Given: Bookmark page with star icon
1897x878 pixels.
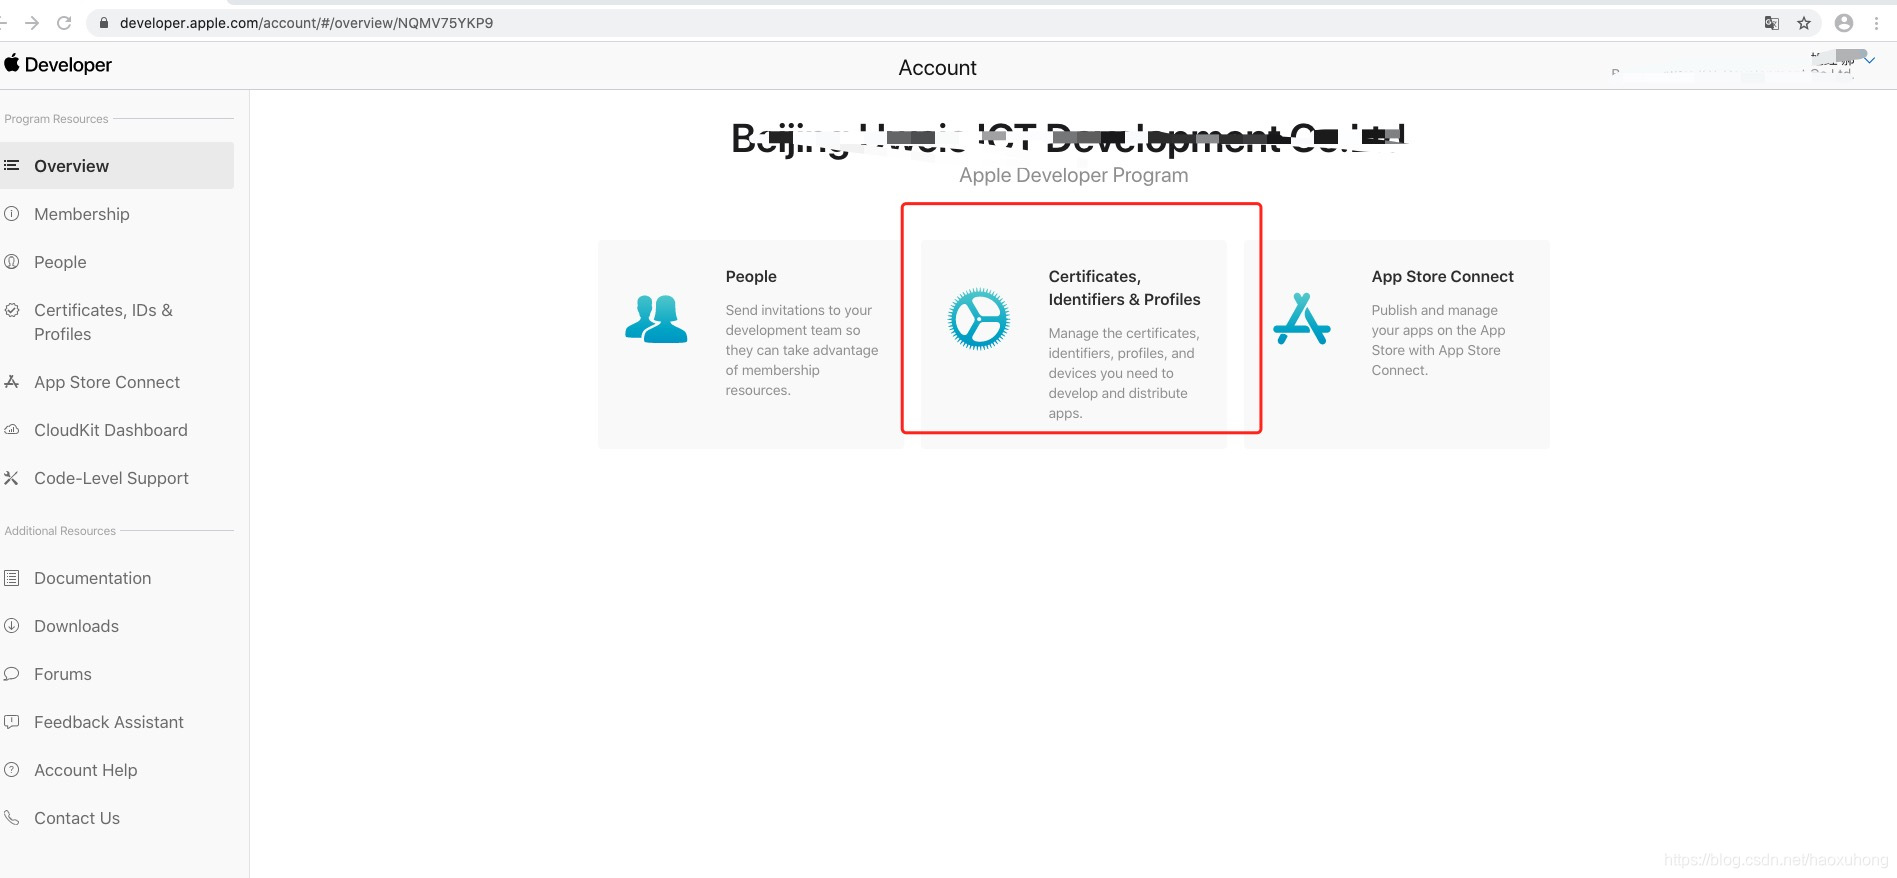Looking at the screenshot, I should tap(1804, 23).
